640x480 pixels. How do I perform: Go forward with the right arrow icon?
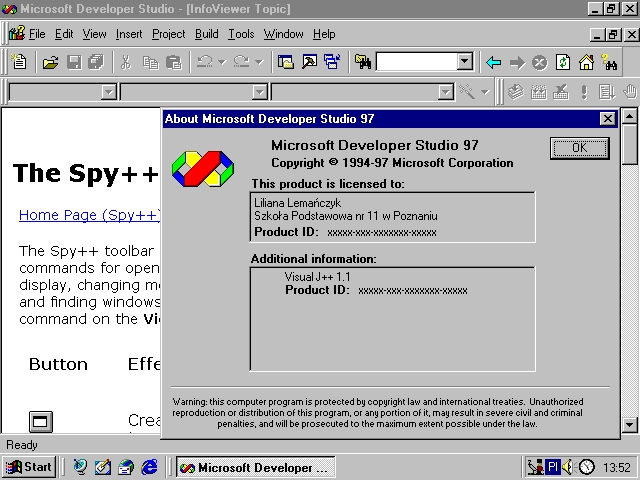tap(517, 63)
